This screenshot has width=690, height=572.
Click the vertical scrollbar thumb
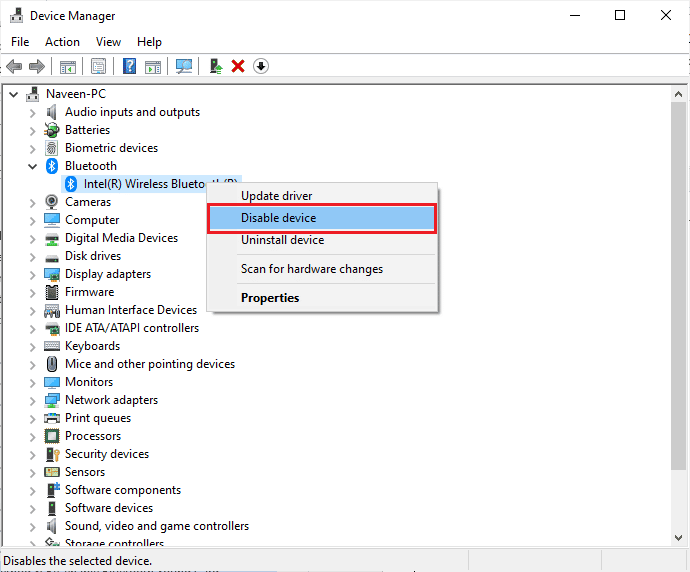click(x=678, y=286)
